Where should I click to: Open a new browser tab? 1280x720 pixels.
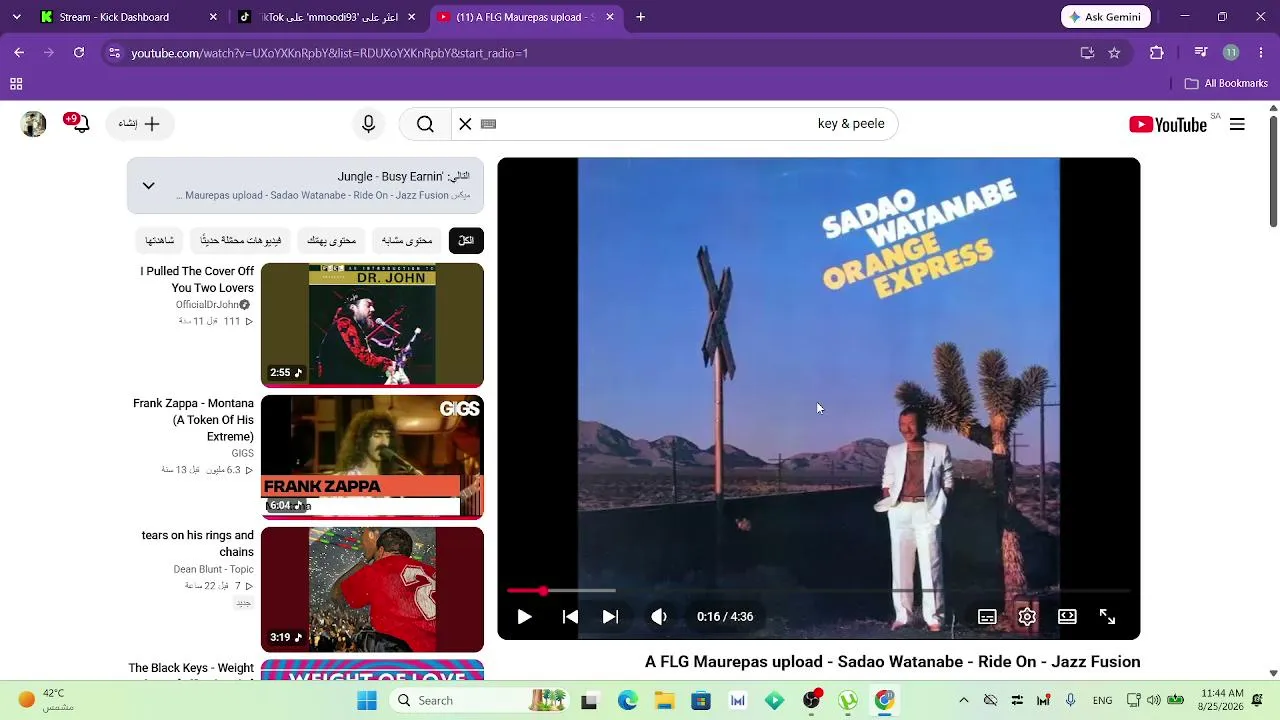[x=641, y=17]
